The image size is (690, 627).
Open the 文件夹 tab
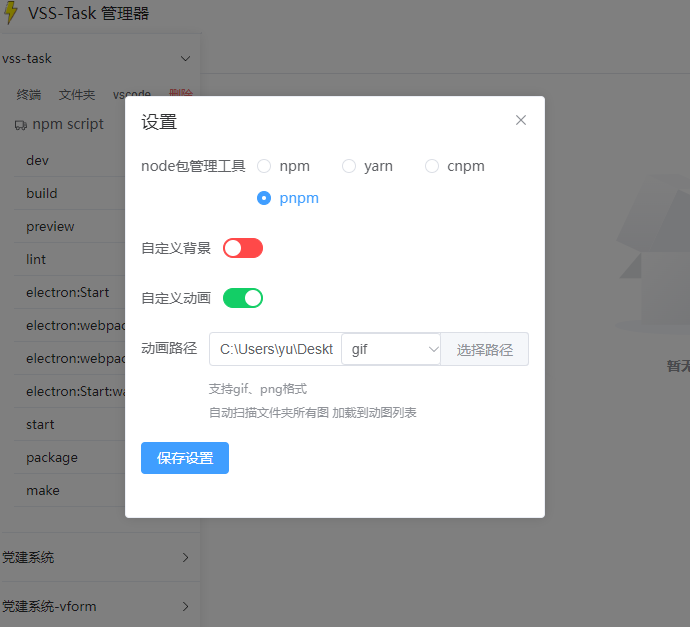pos(77,95)
